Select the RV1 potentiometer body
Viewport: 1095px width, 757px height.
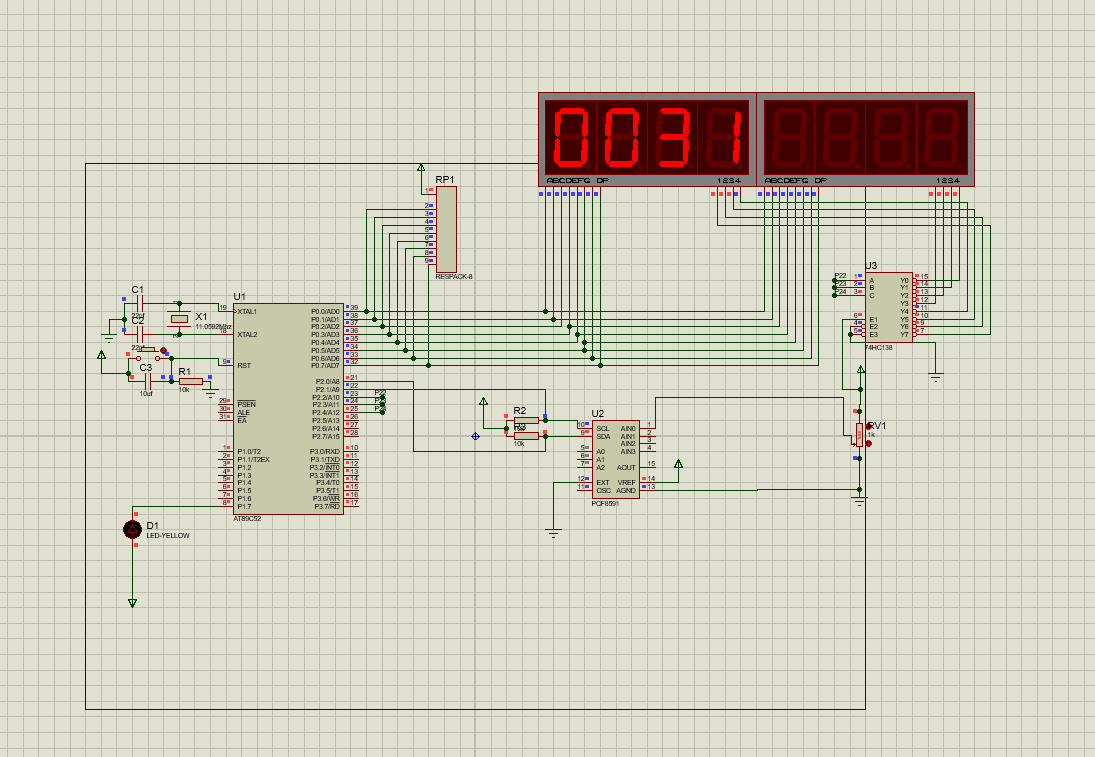coord(860,434)
